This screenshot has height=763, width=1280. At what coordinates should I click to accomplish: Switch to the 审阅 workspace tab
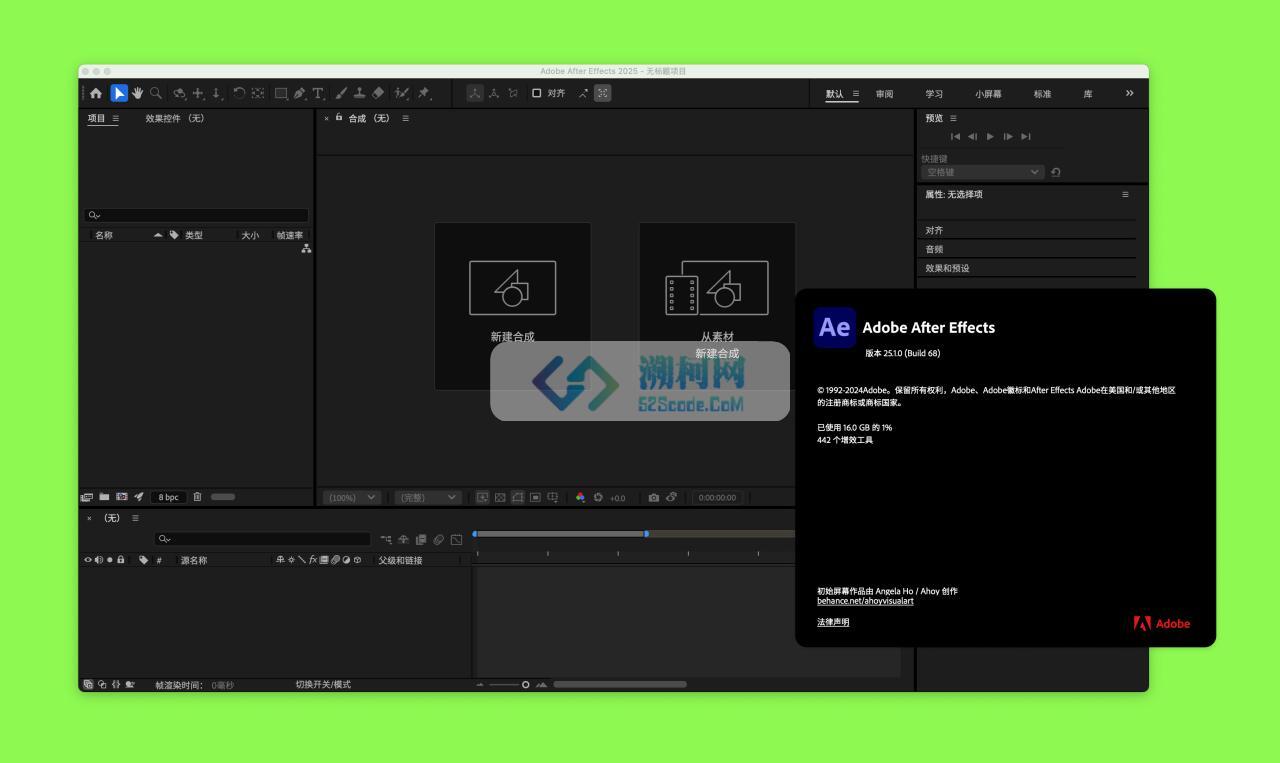pos(884,94)
